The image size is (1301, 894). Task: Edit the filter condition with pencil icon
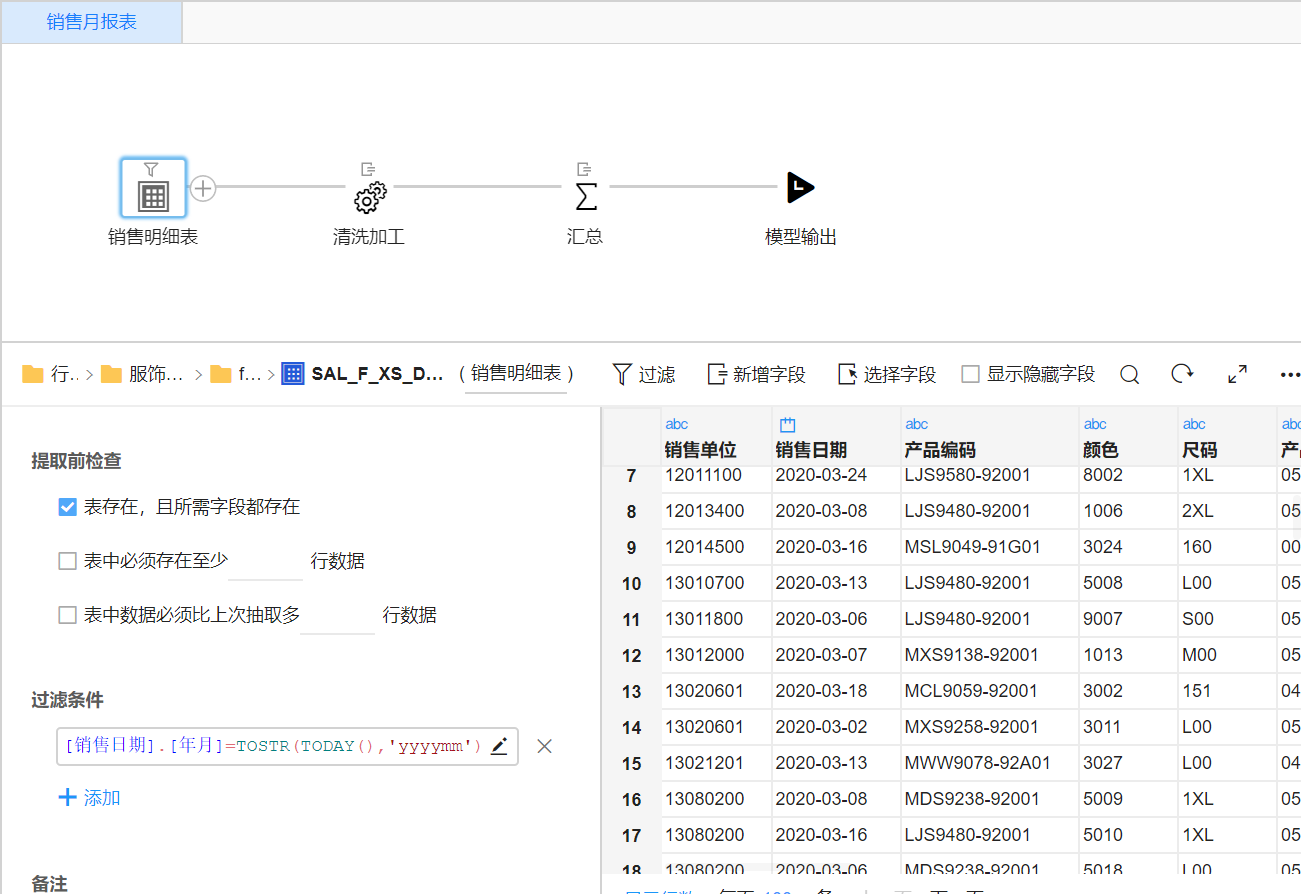coord(499,746)
